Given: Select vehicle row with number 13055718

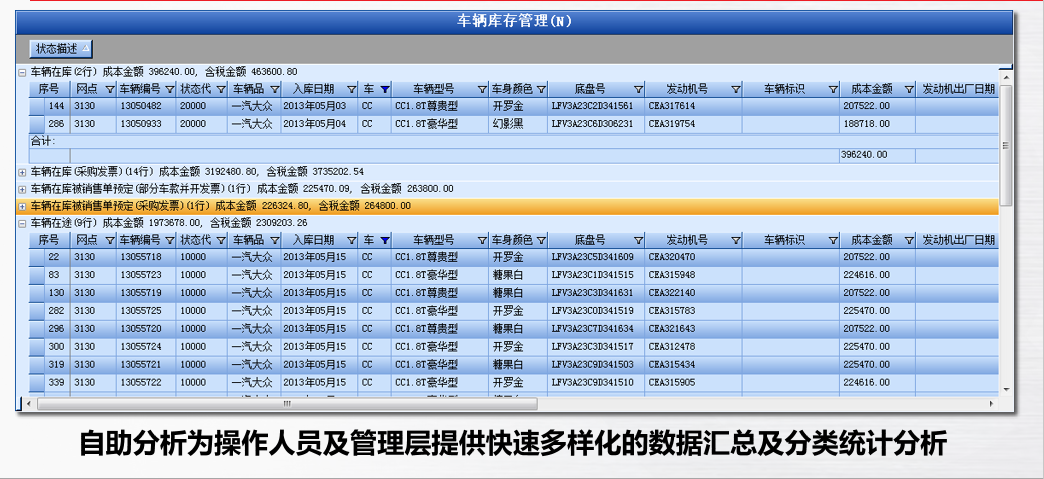Looking at the screenshot, I should click(x=140, y=258).
